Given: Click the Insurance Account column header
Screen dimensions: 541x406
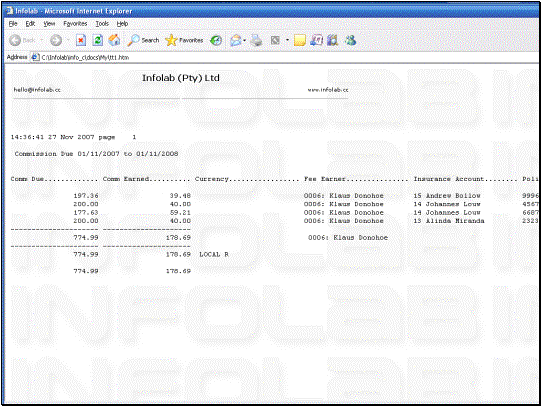Looking at the screenshot, I should point(465,179).
